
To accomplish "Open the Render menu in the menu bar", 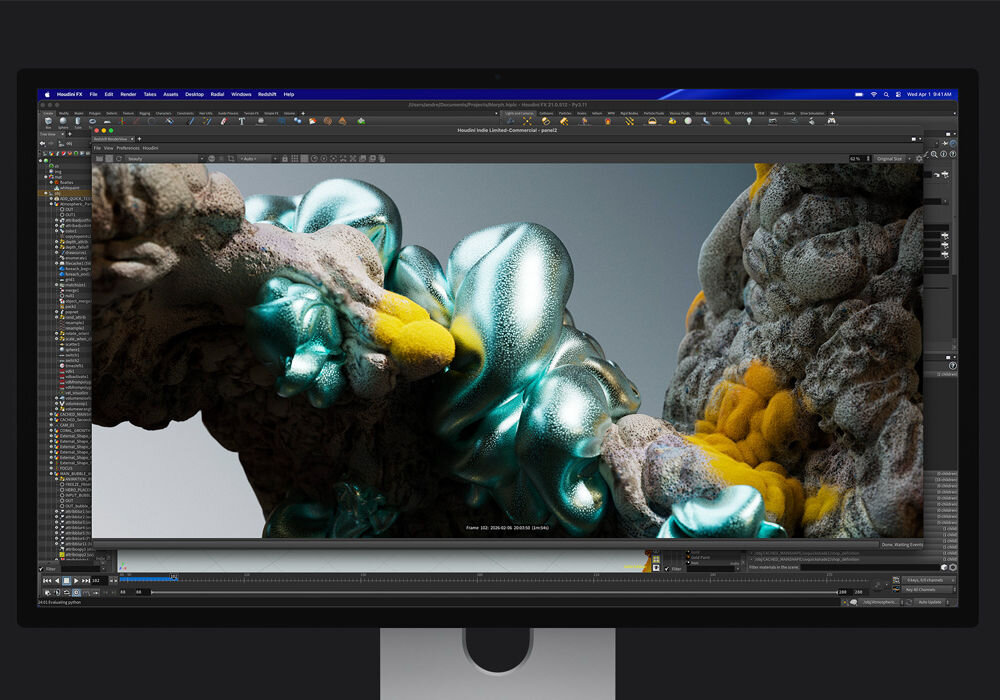I will click(x=128, y=94).
